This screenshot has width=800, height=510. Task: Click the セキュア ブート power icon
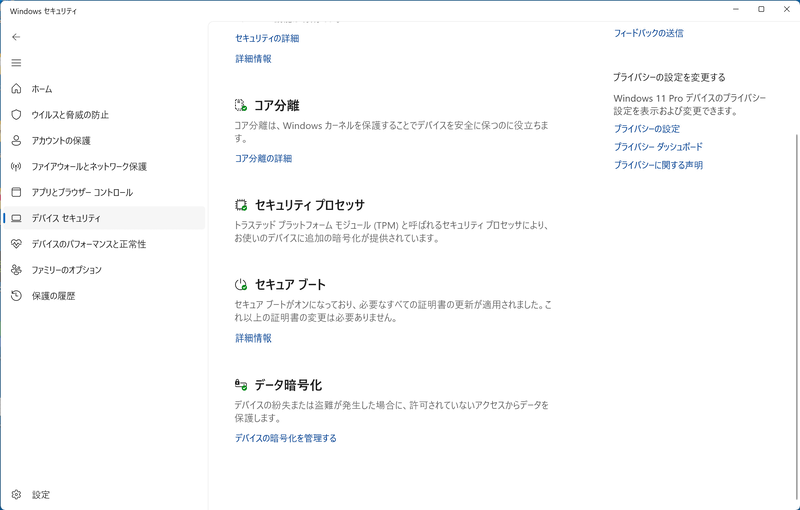(x=241, y=285)
